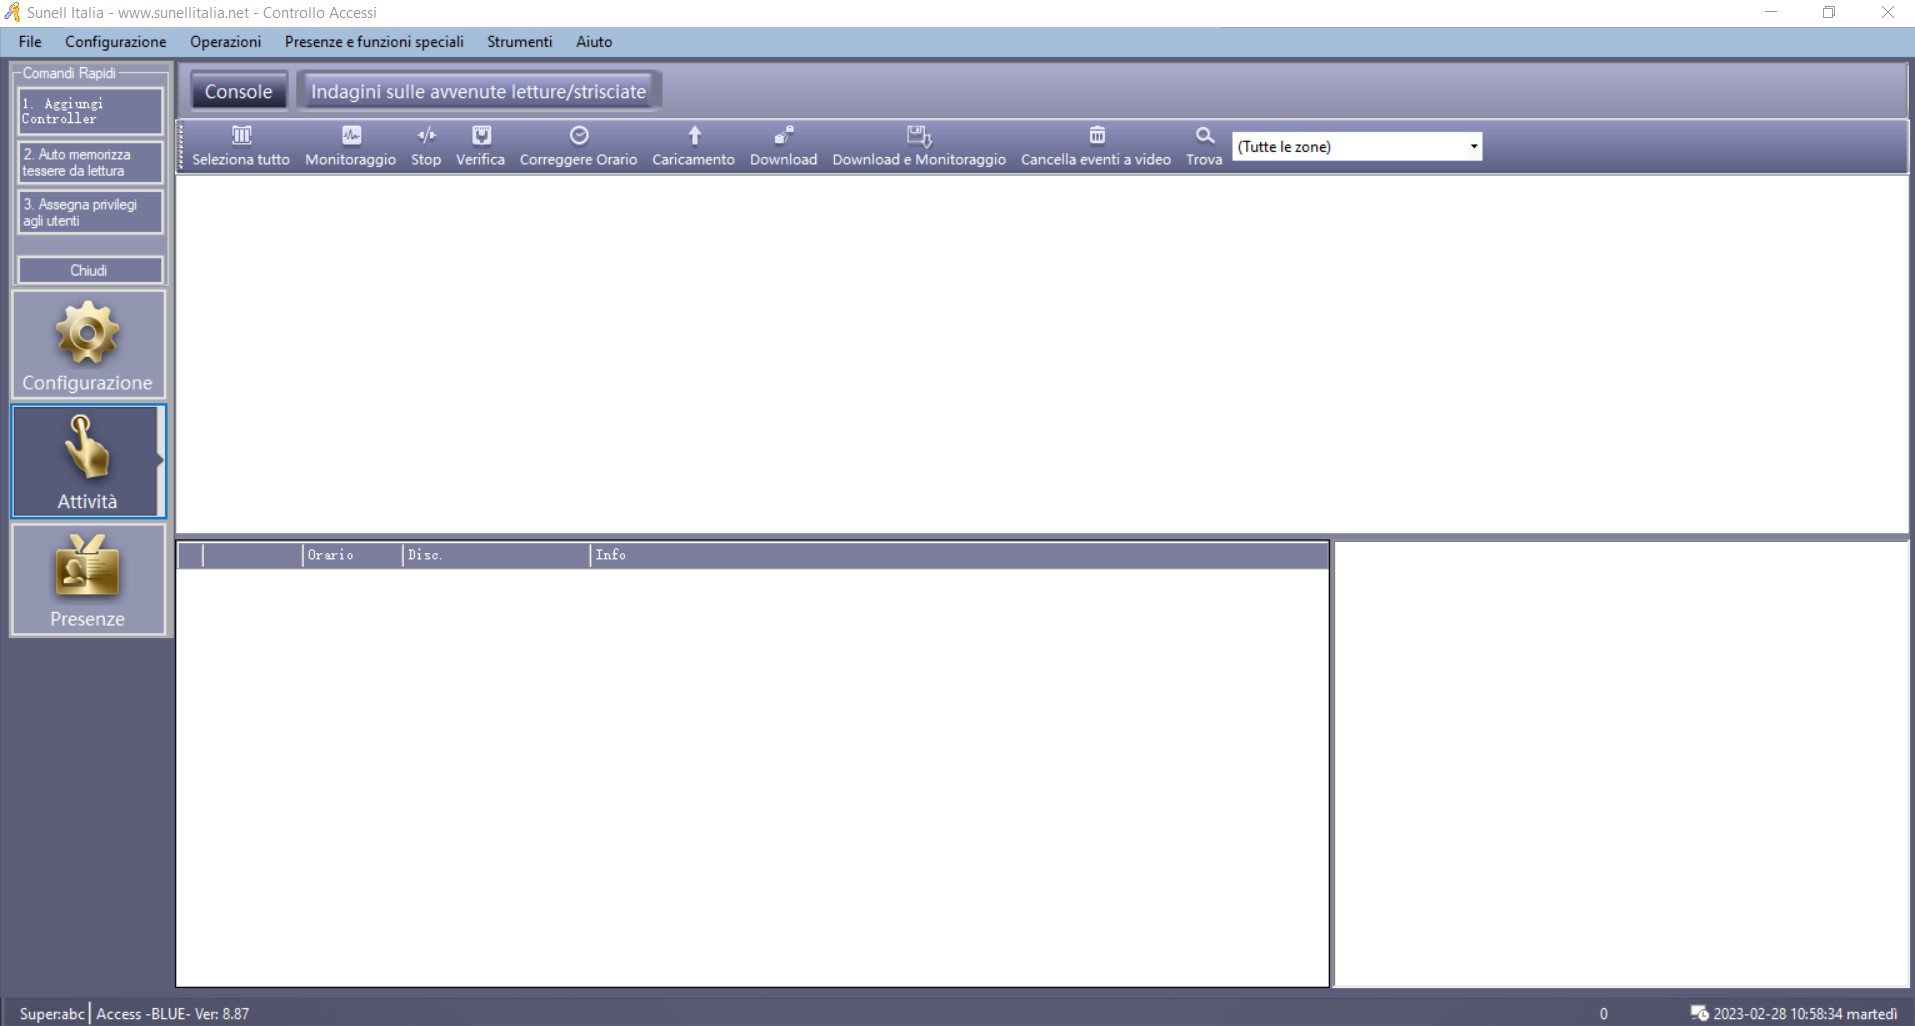Open the Strumenti menu

tap(520, 42)
